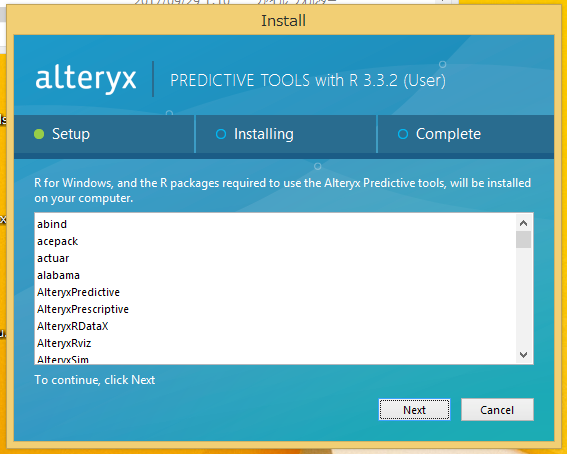Click scrollbar down arrow in package list

pyautogui.click(x=523, y=355)
